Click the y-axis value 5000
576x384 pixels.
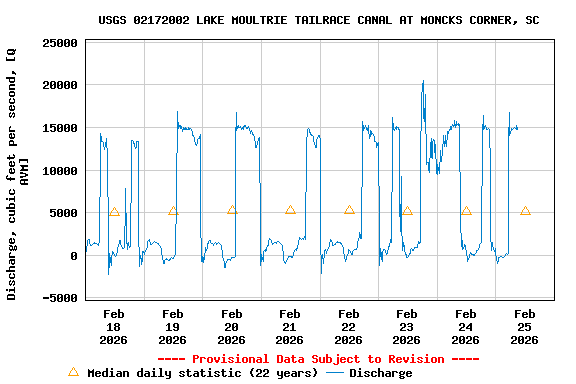point(64,213)
